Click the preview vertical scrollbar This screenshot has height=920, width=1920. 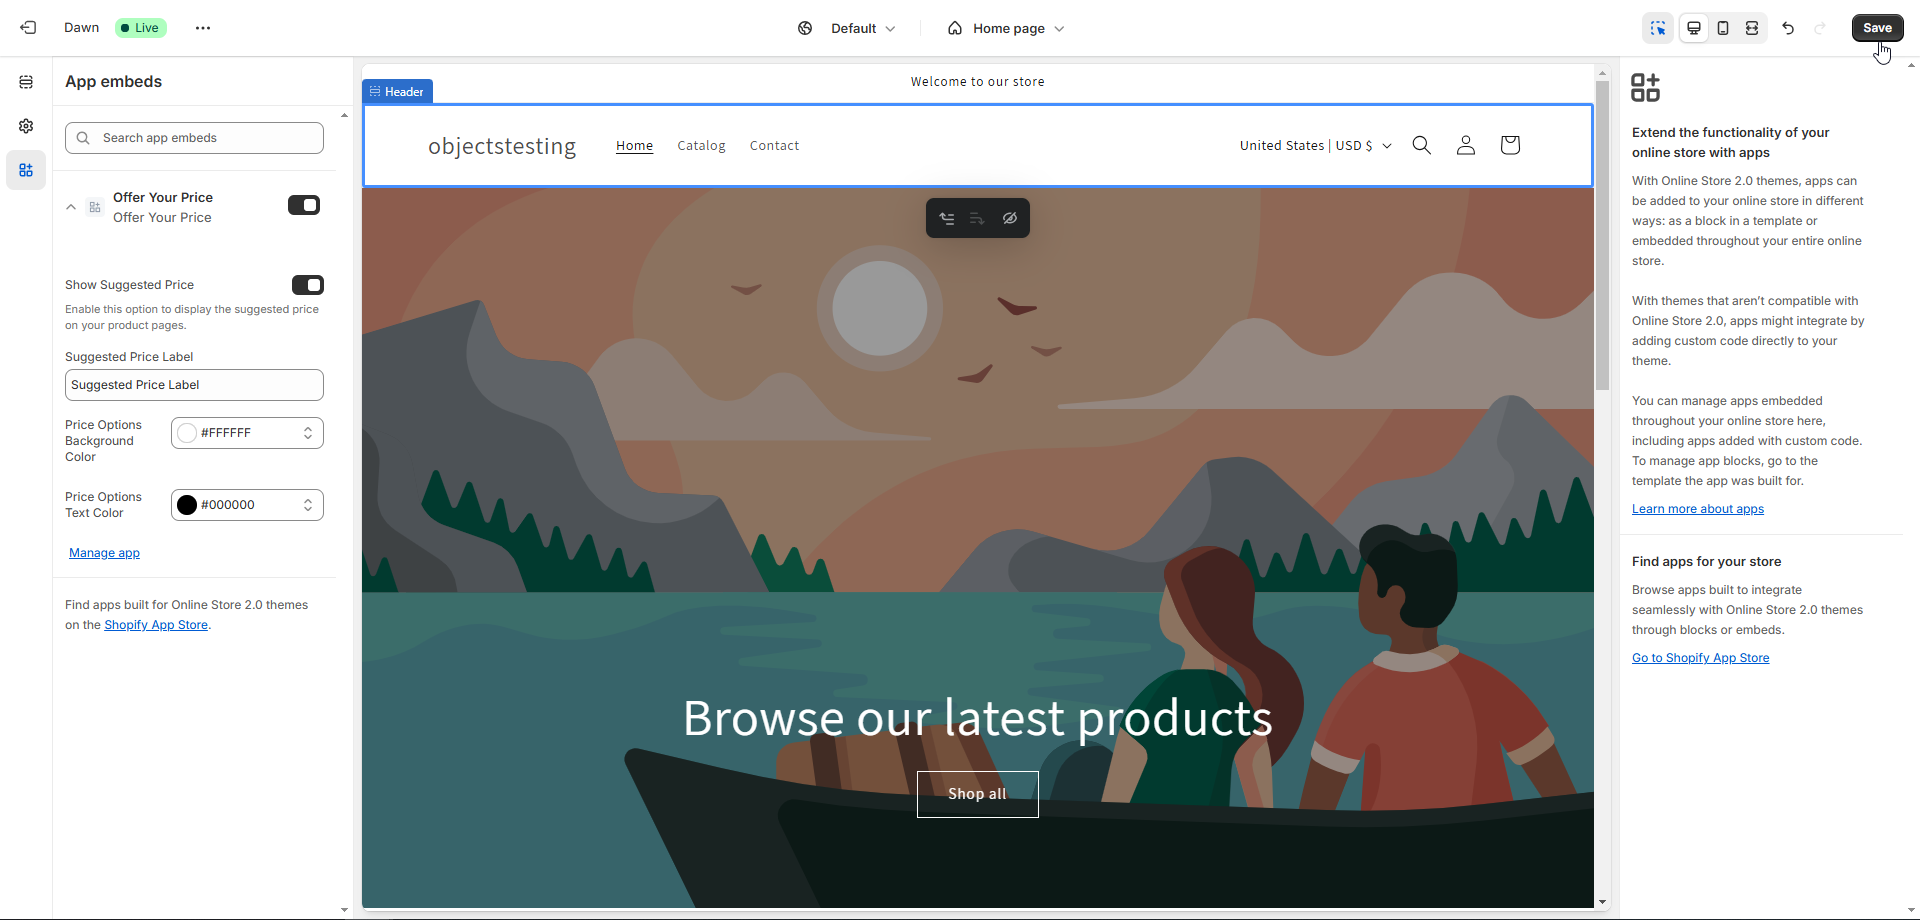[x=1602, y=236]
